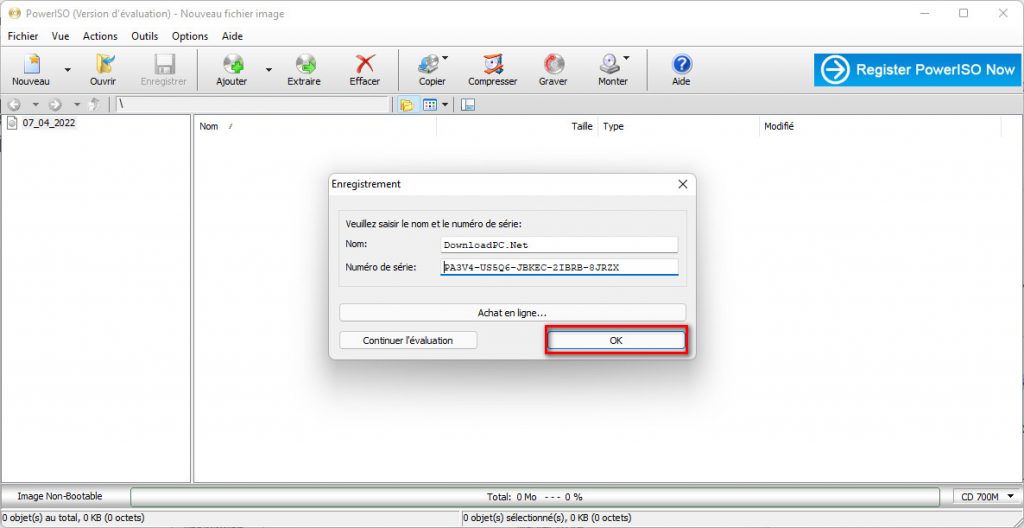Select the 07_04_2022 tree item
The height and width of the screenshot is (528, 1024).
coord(49,123)
